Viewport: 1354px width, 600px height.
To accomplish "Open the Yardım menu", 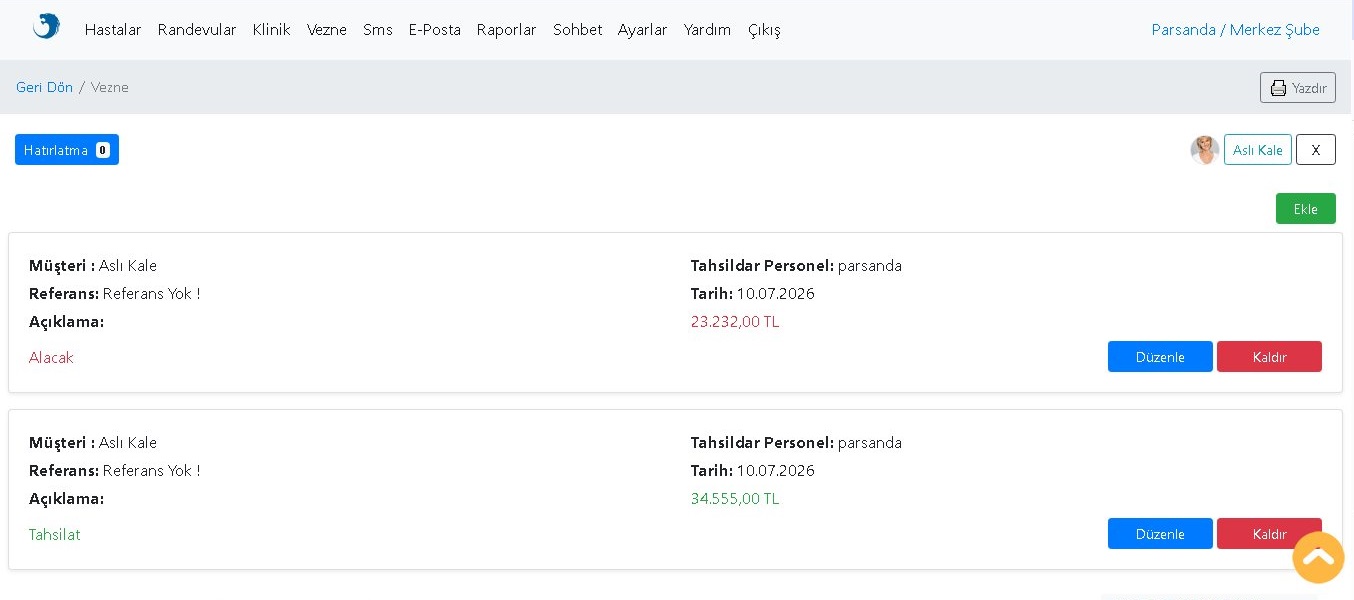I will point(708,30).
